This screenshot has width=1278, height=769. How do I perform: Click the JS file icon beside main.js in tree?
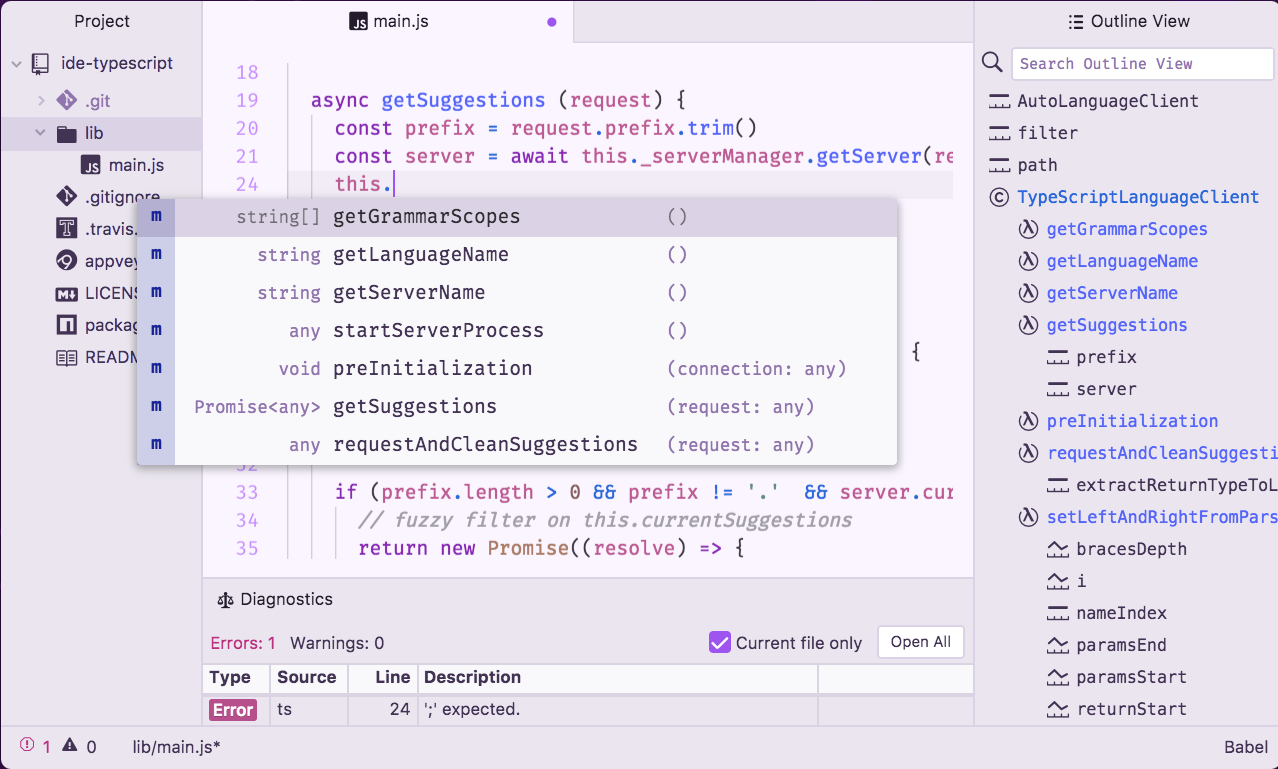point(91,165)
